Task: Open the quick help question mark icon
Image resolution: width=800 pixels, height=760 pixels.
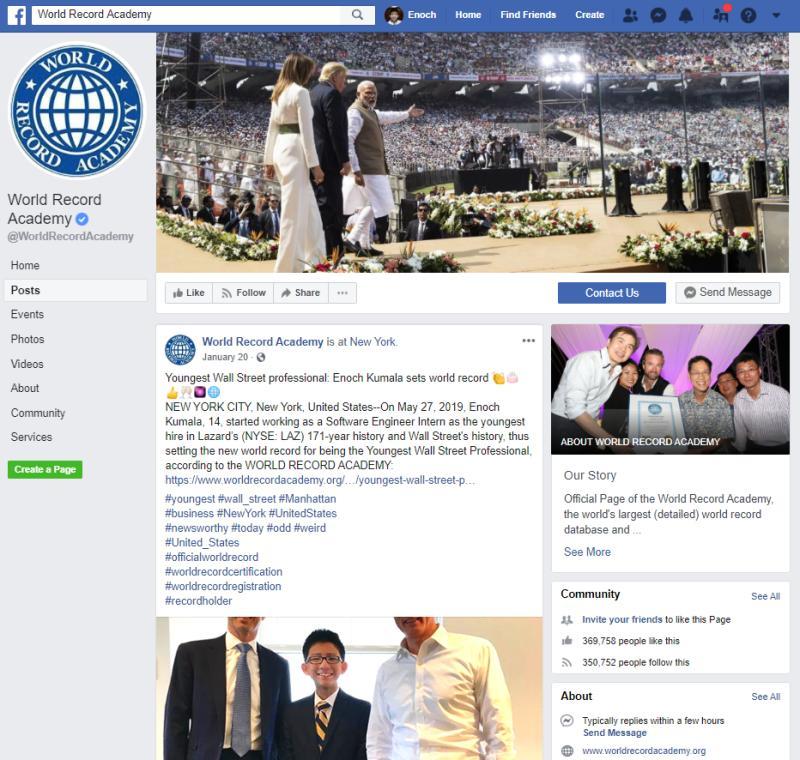Action: click(748, 15)
